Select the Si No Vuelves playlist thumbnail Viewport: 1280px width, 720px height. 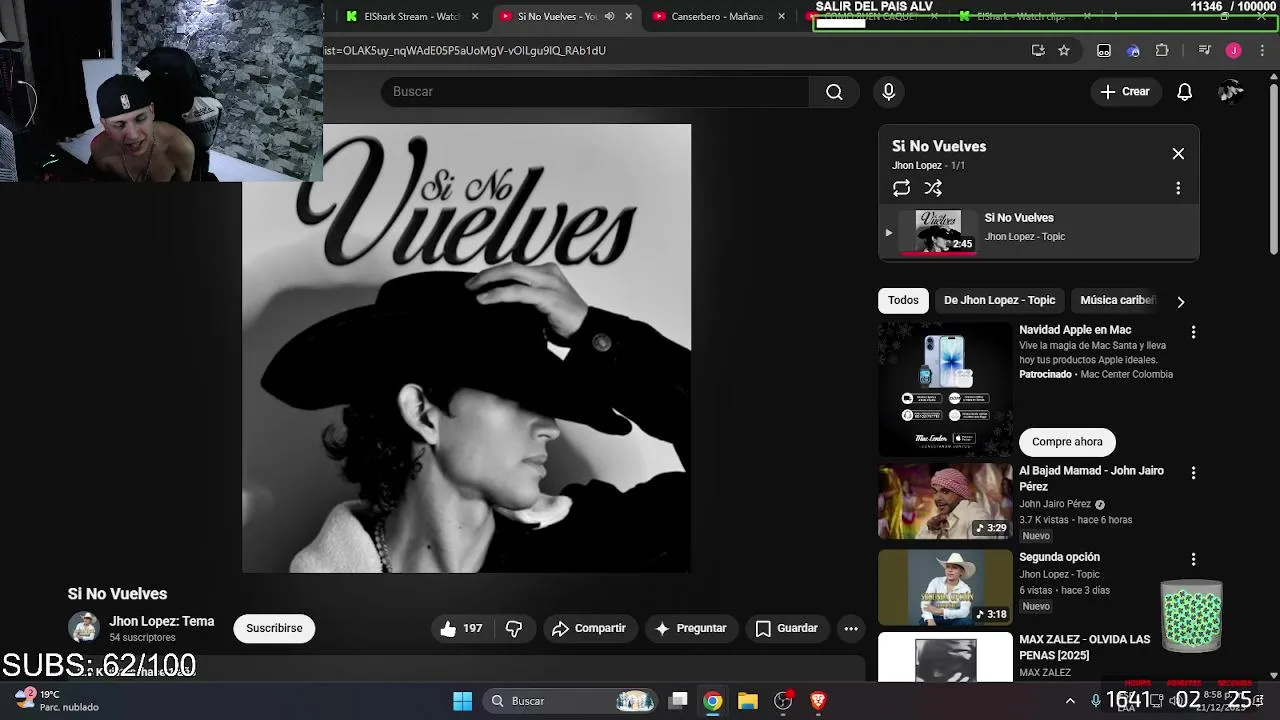pyautogui.click(x=938, y=232)
